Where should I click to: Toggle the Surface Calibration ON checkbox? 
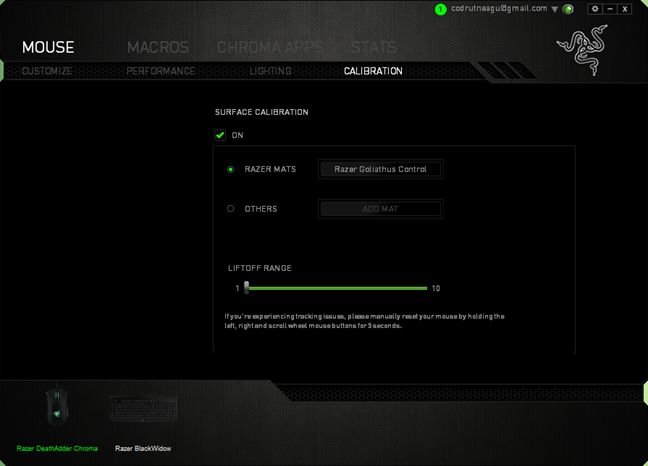[220, 135]
